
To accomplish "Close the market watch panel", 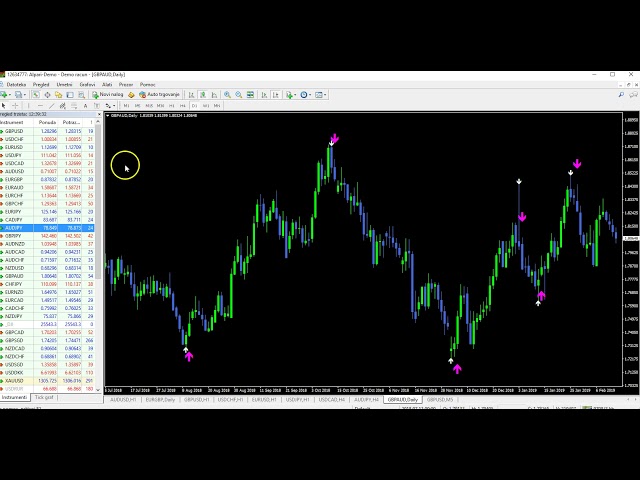I will coord(98,114).
